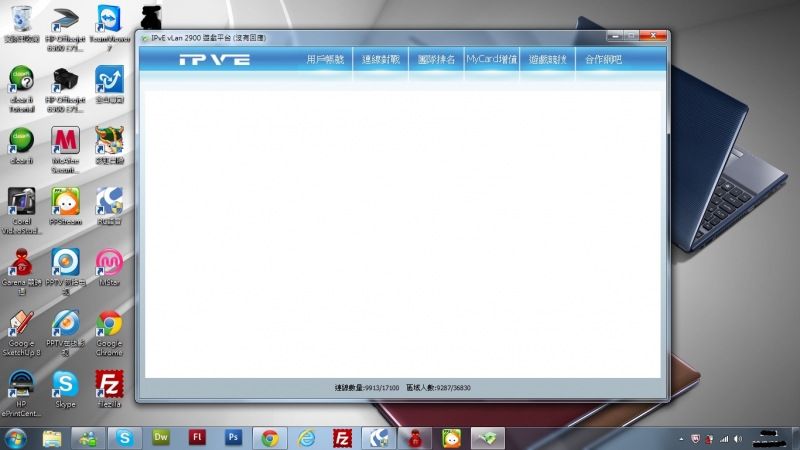
Task: Select the Corel VideoStudio desktop icon
Action: (x=21, y=211)
